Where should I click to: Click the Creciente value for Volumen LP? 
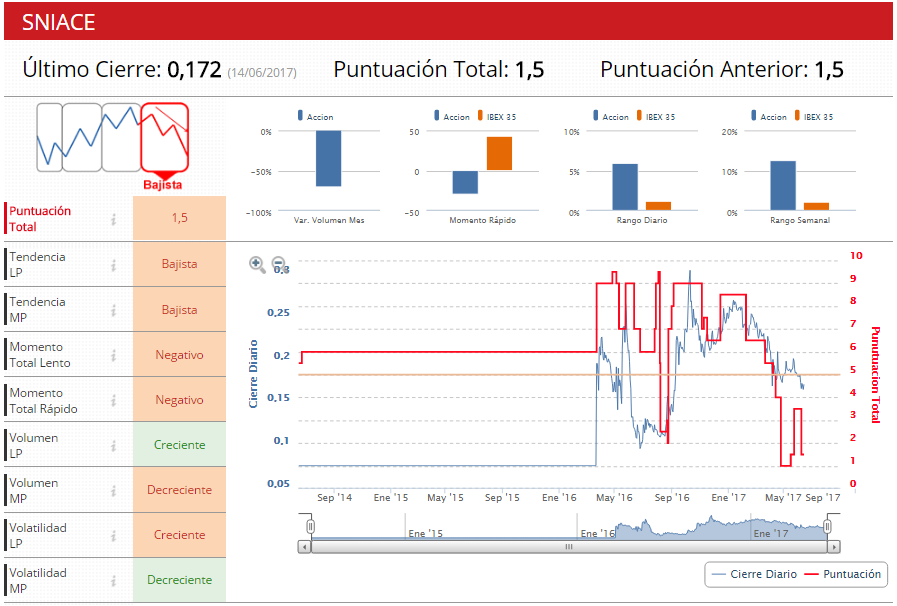click(x=180, y=445)
